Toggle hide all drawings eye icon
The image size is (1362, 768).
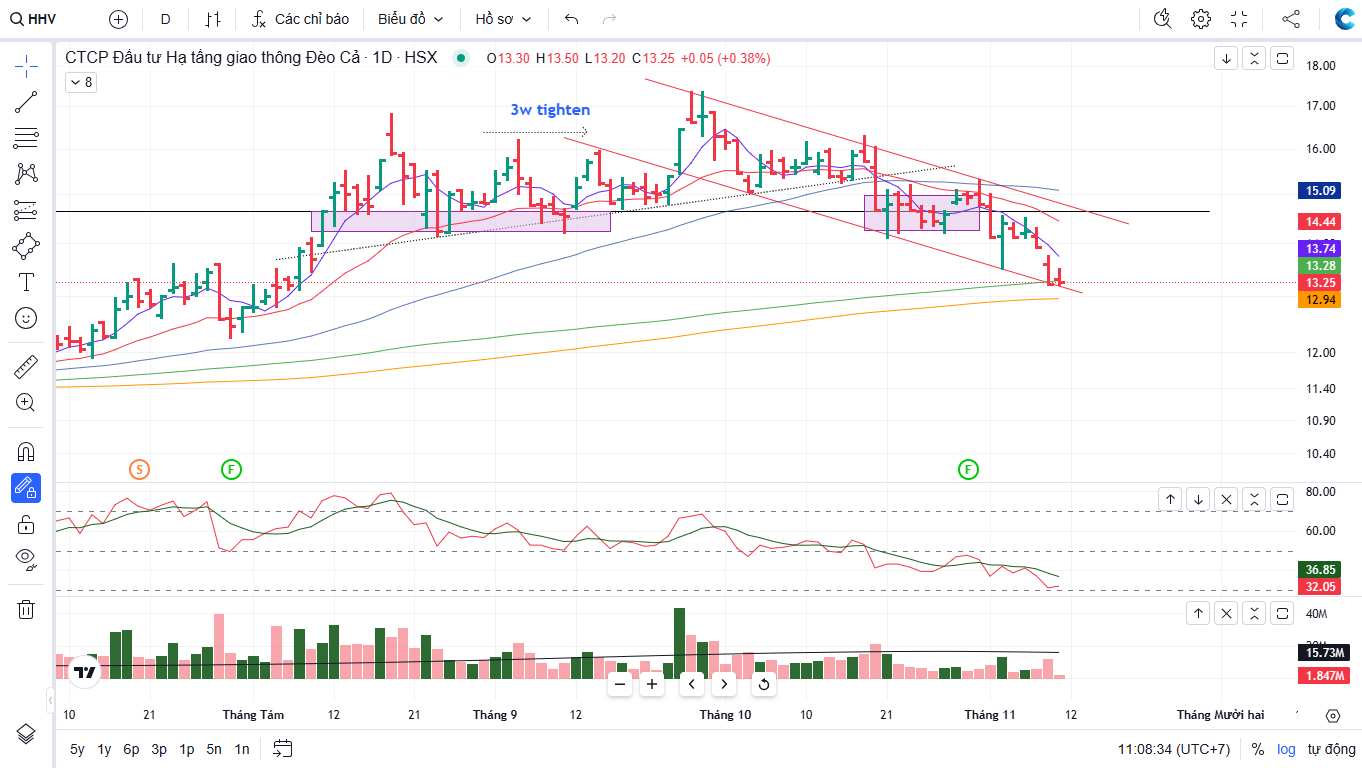(x=26, y=558)
